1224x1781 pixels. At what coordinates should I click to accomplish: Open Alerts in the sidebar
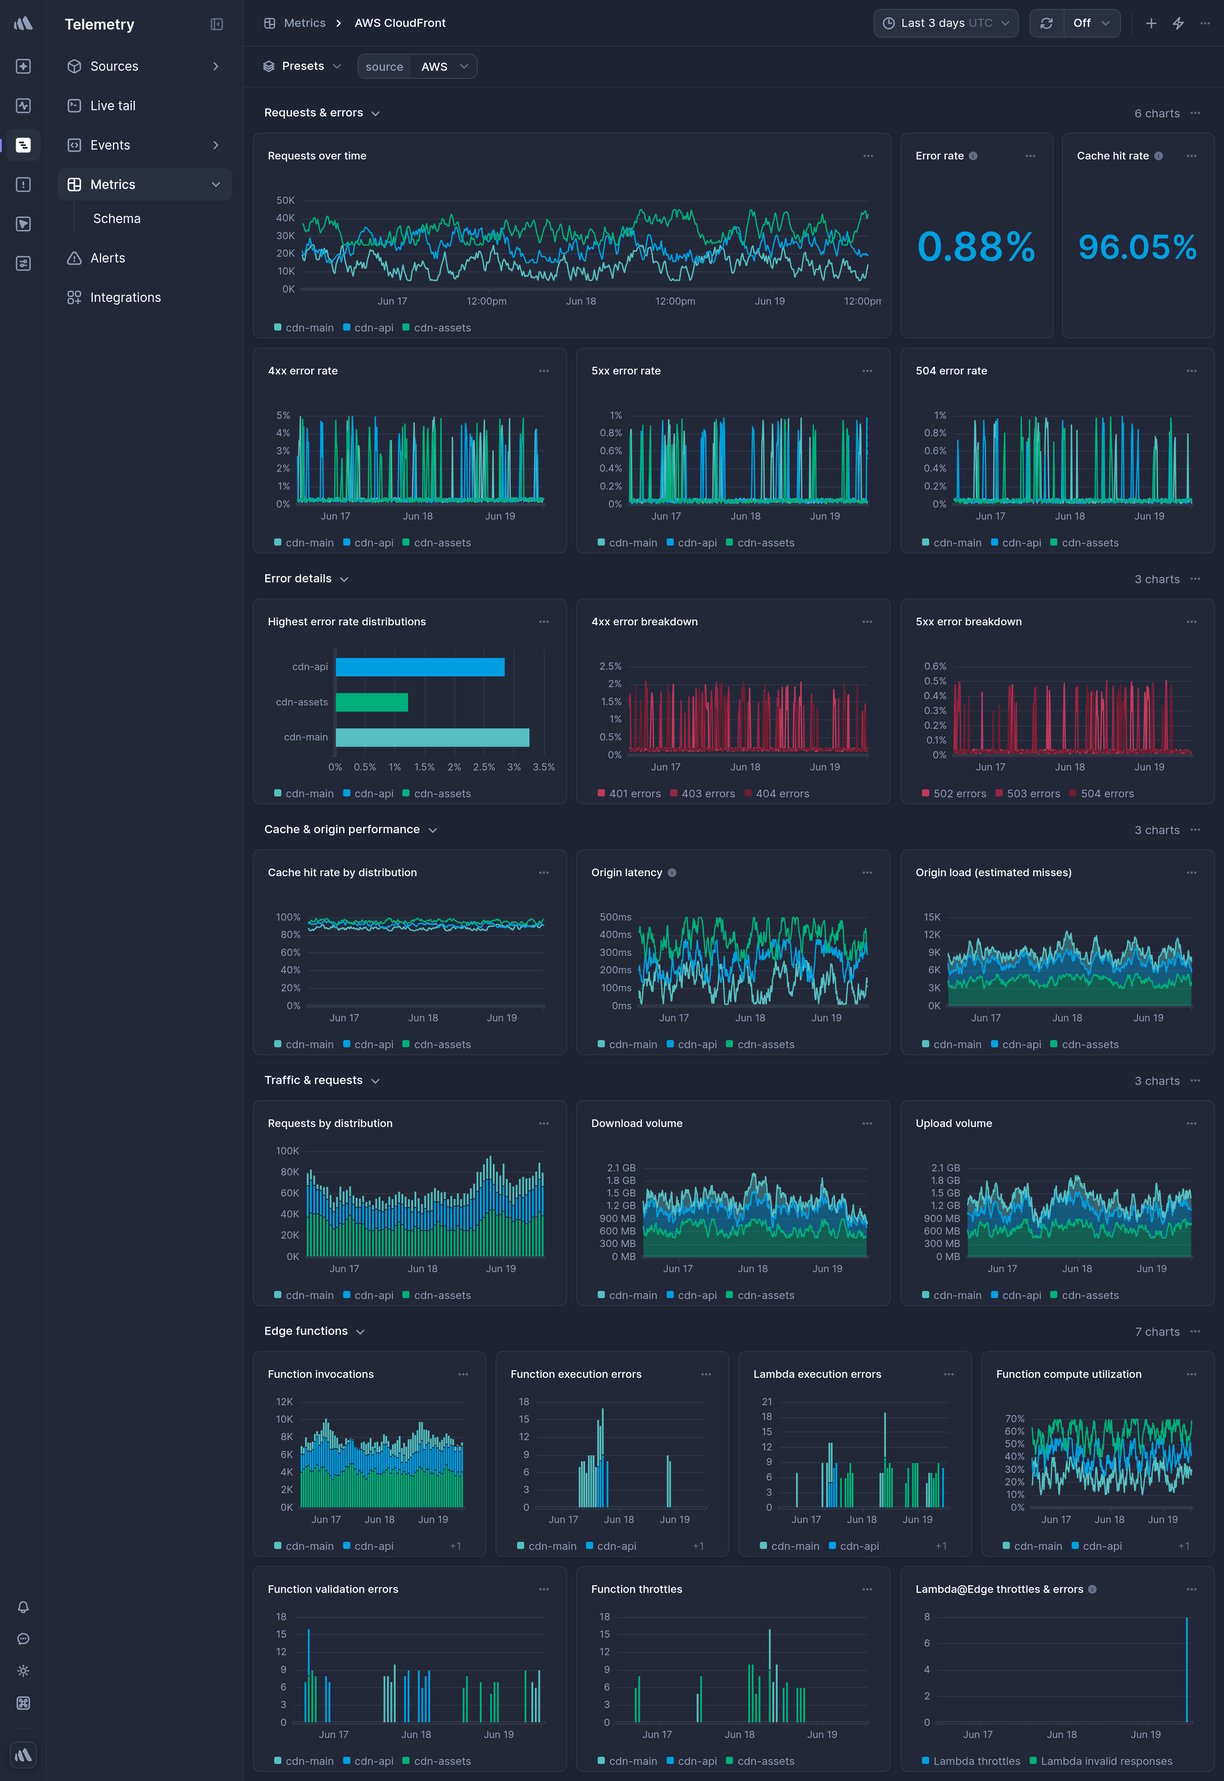144,258
